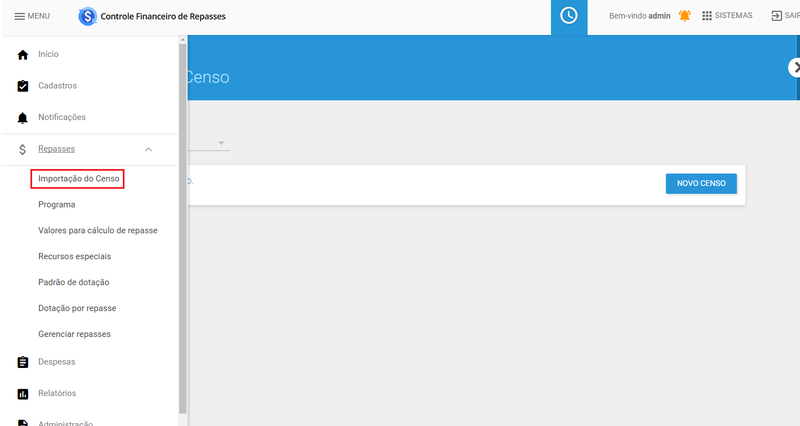Open the SISTEMAS grid menu
800x426 pixels.
coord(727,16)
